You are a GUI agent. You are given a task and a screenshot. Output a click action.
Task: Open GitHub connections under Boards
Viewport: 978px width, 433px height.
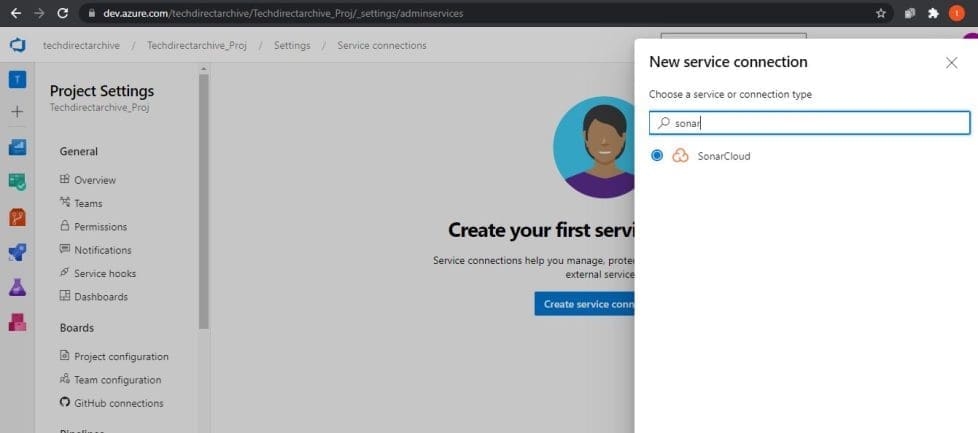(118, 403)
